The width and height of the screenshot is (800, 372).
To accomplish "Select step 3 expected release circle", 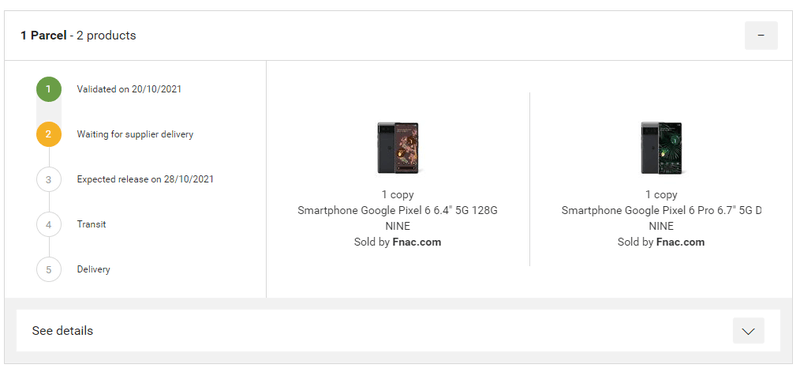I will (x=48, y=179).
